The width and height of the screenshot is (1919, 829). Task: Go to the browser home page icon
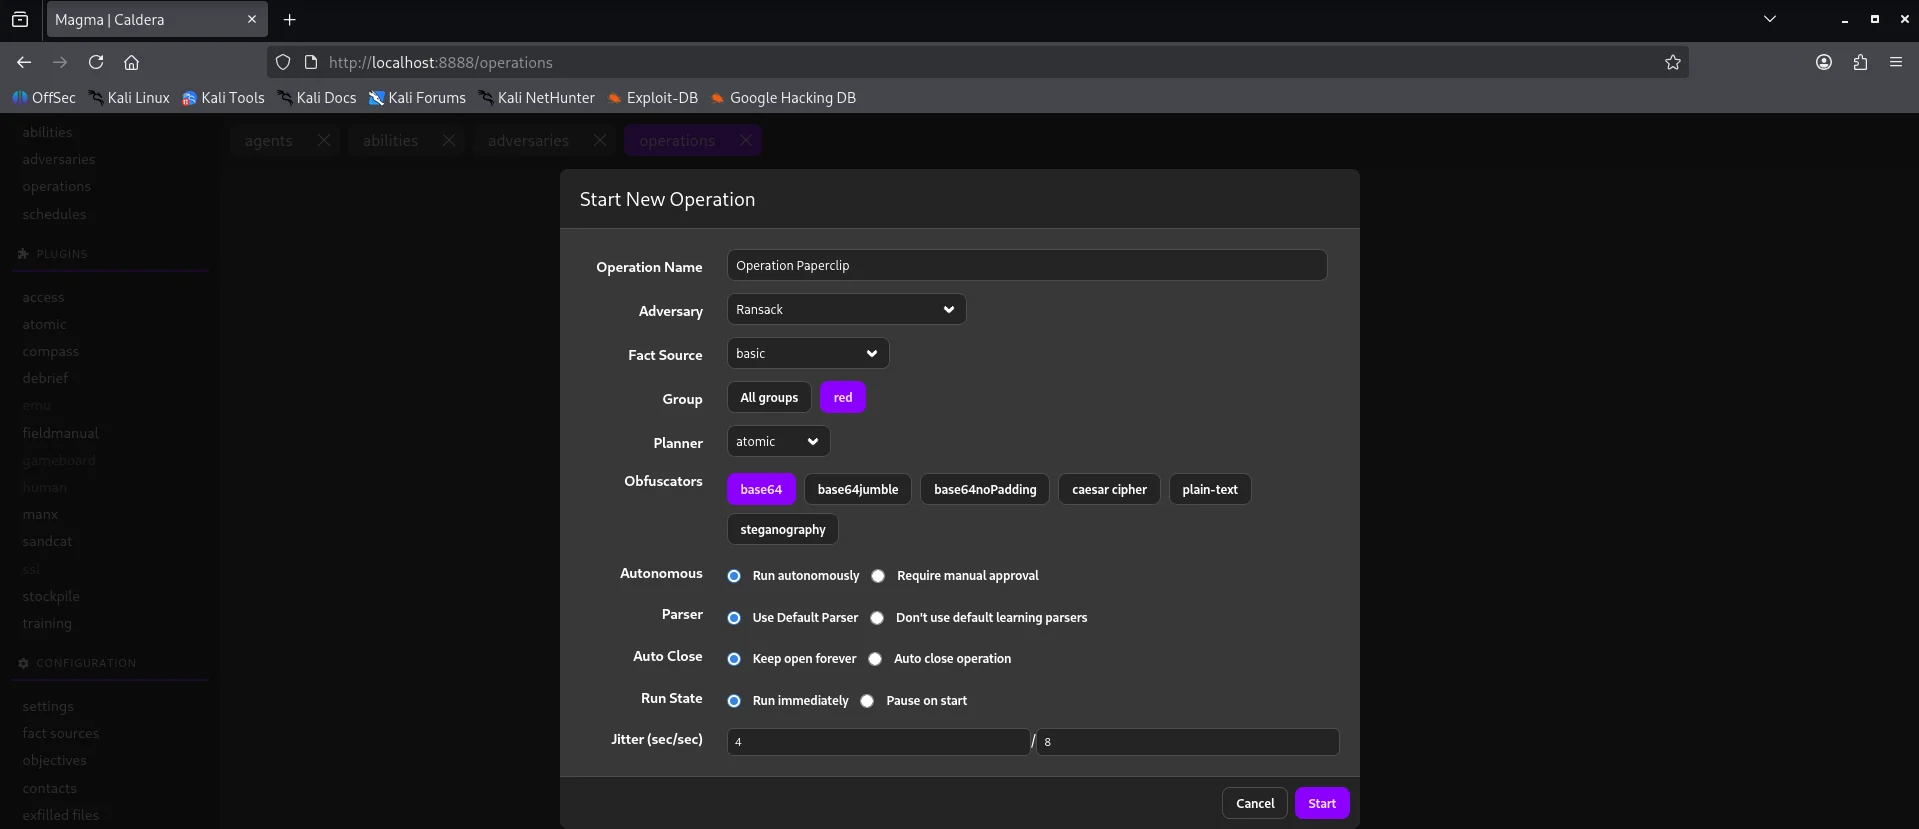[131, 62]
